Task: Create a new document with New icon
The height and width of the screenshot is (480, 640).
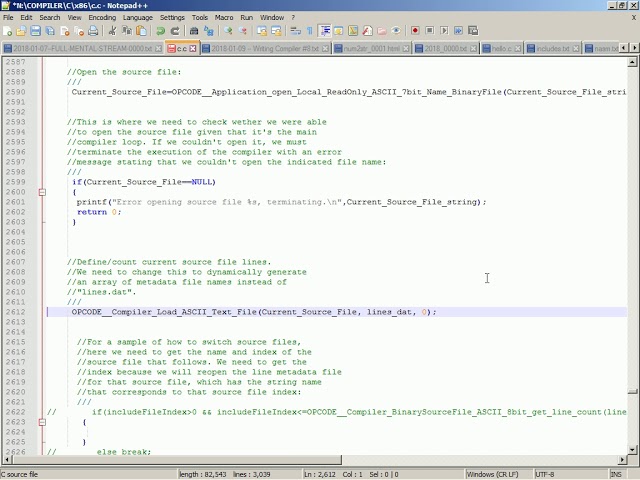Action: [7, 31]
